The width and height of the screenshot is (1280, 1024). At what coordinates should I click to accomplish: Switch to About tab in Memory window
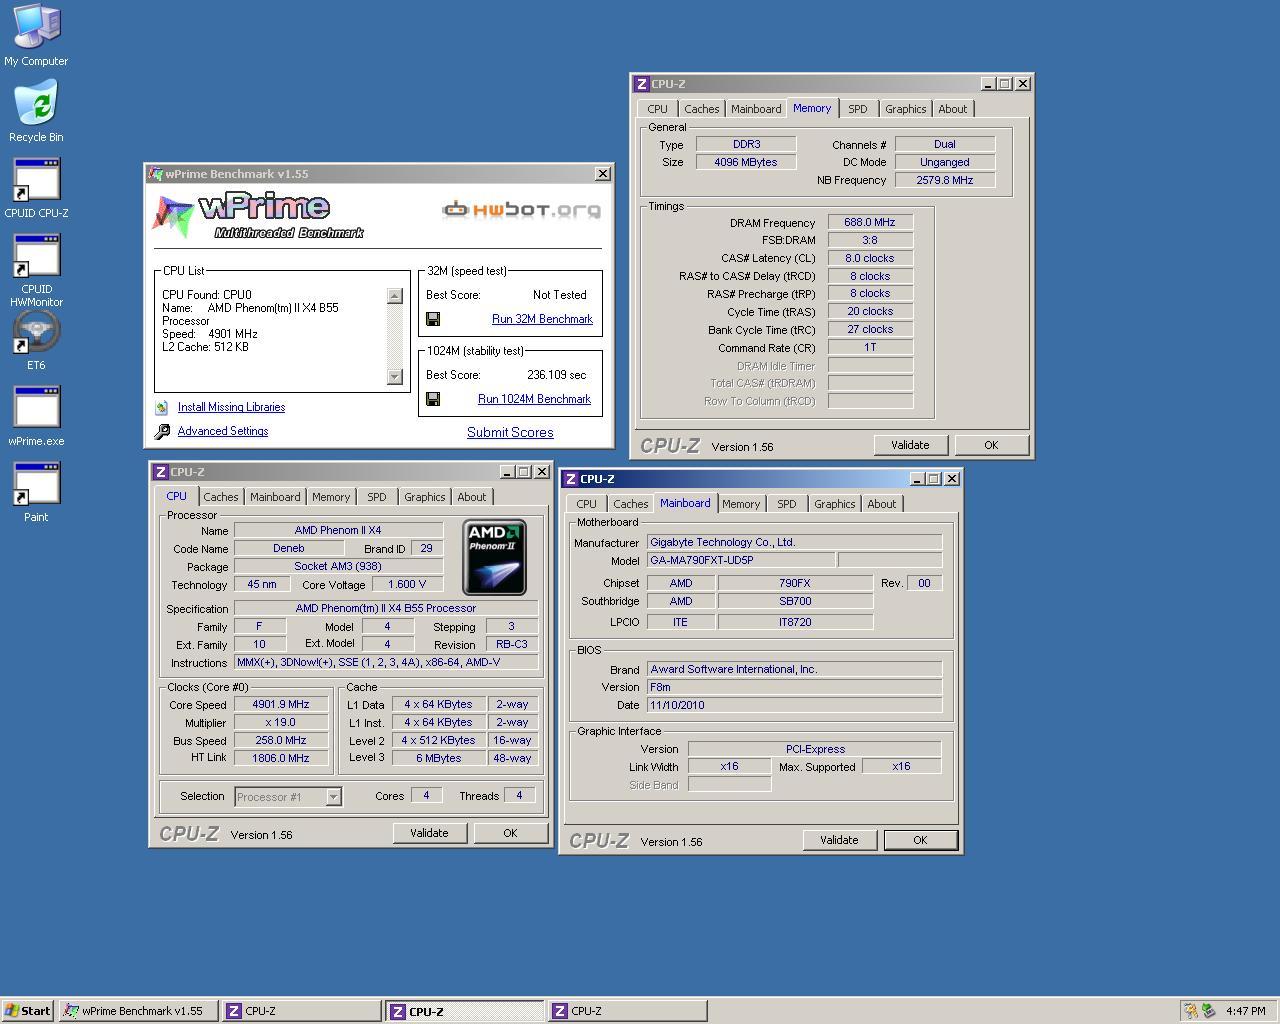tap(953, 109)
